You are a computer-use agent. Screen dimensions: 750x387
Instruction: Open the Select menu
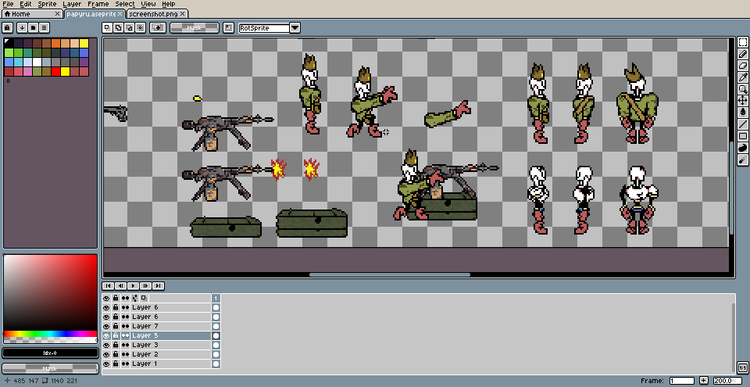point(124,4)
